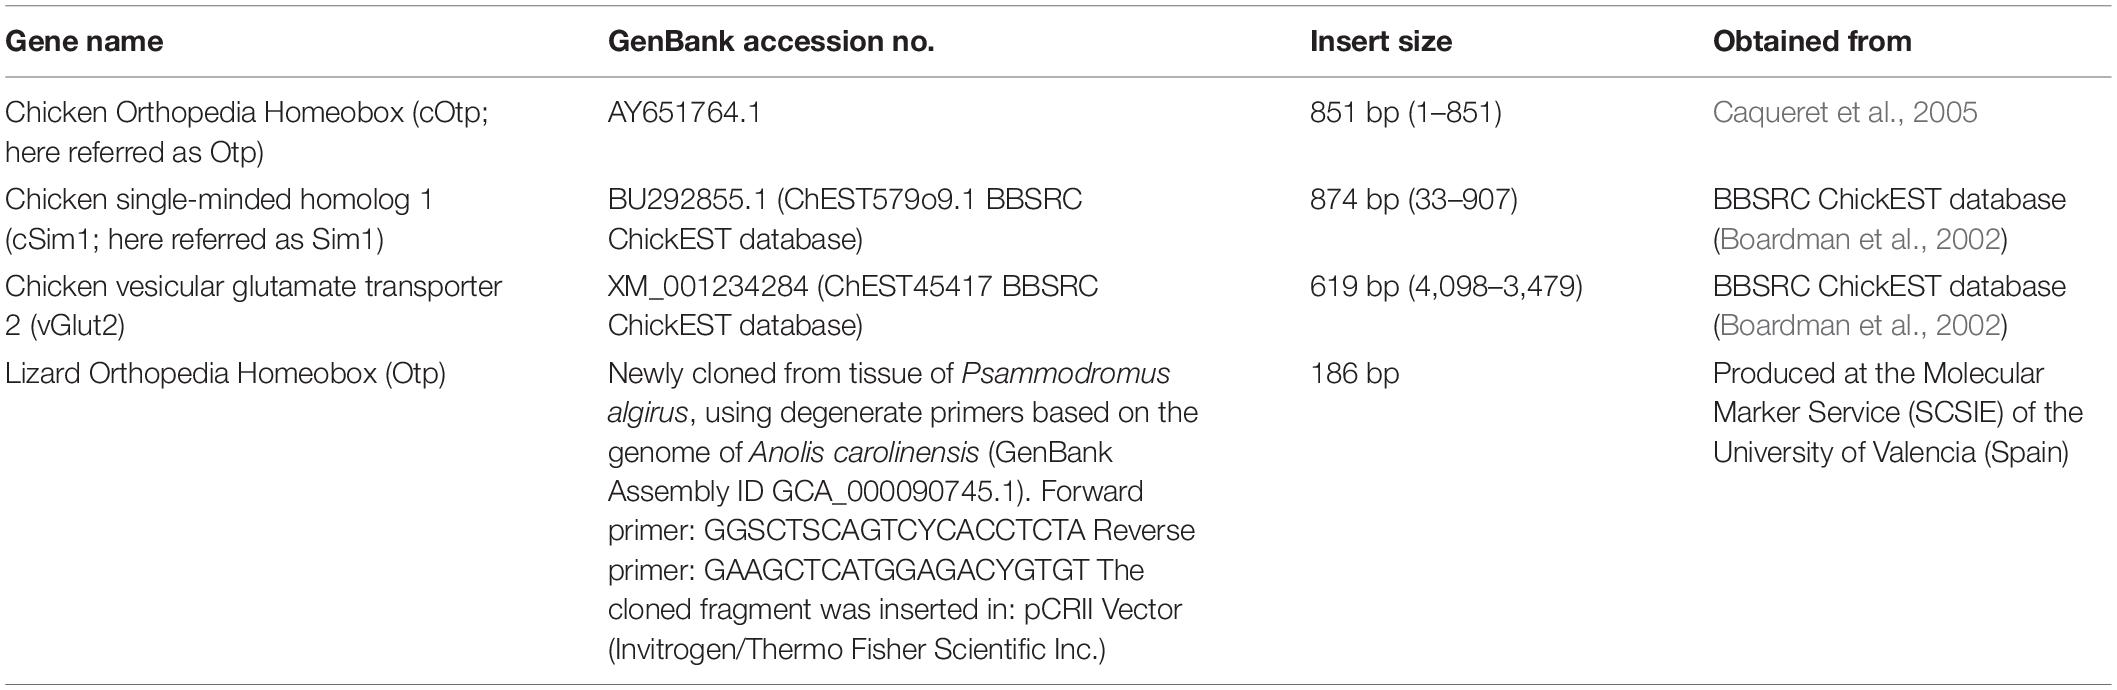The image size is (2117, 690).
Task: Open Boardman et al., 2002 link in vGlut2 row
Action: click(1862, 326)
